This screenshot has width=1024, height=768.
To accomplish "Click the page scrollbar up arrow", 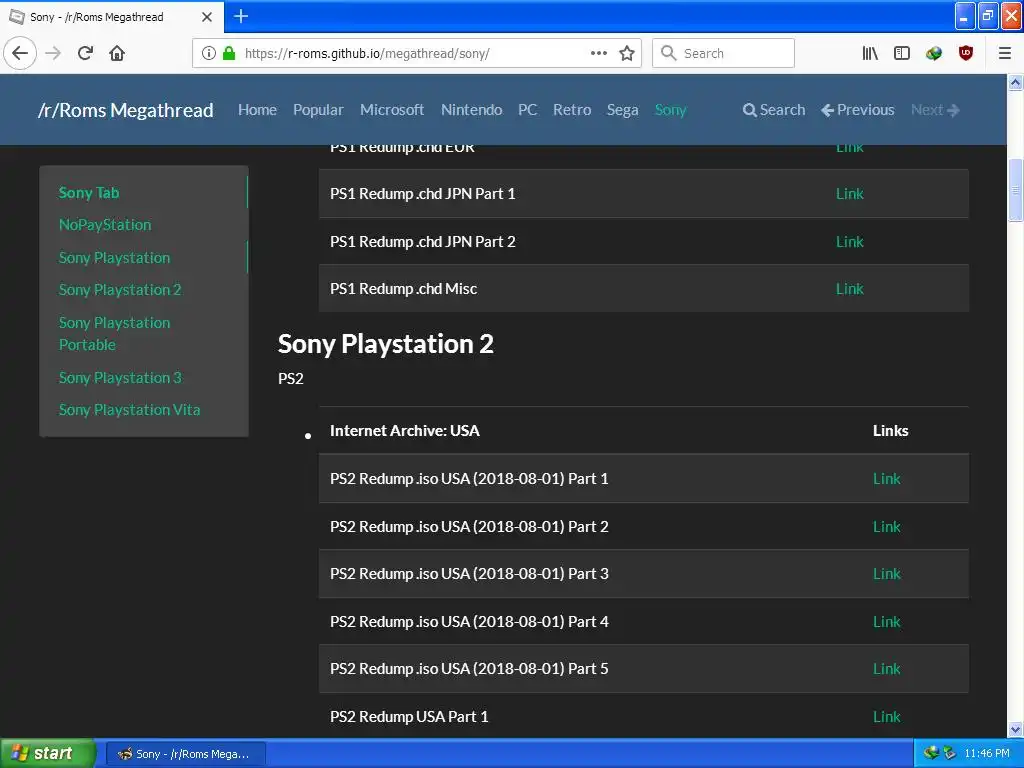I will 1015,82.
